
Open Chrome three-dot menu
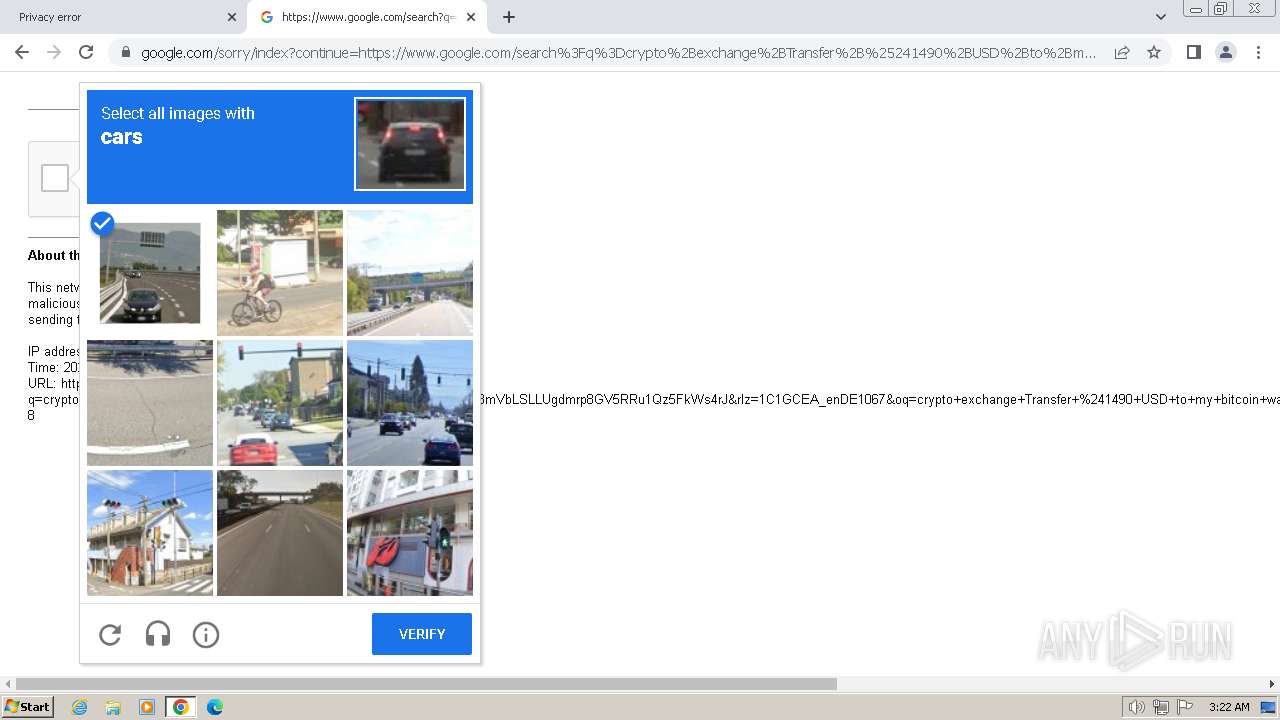[1259, 52]
